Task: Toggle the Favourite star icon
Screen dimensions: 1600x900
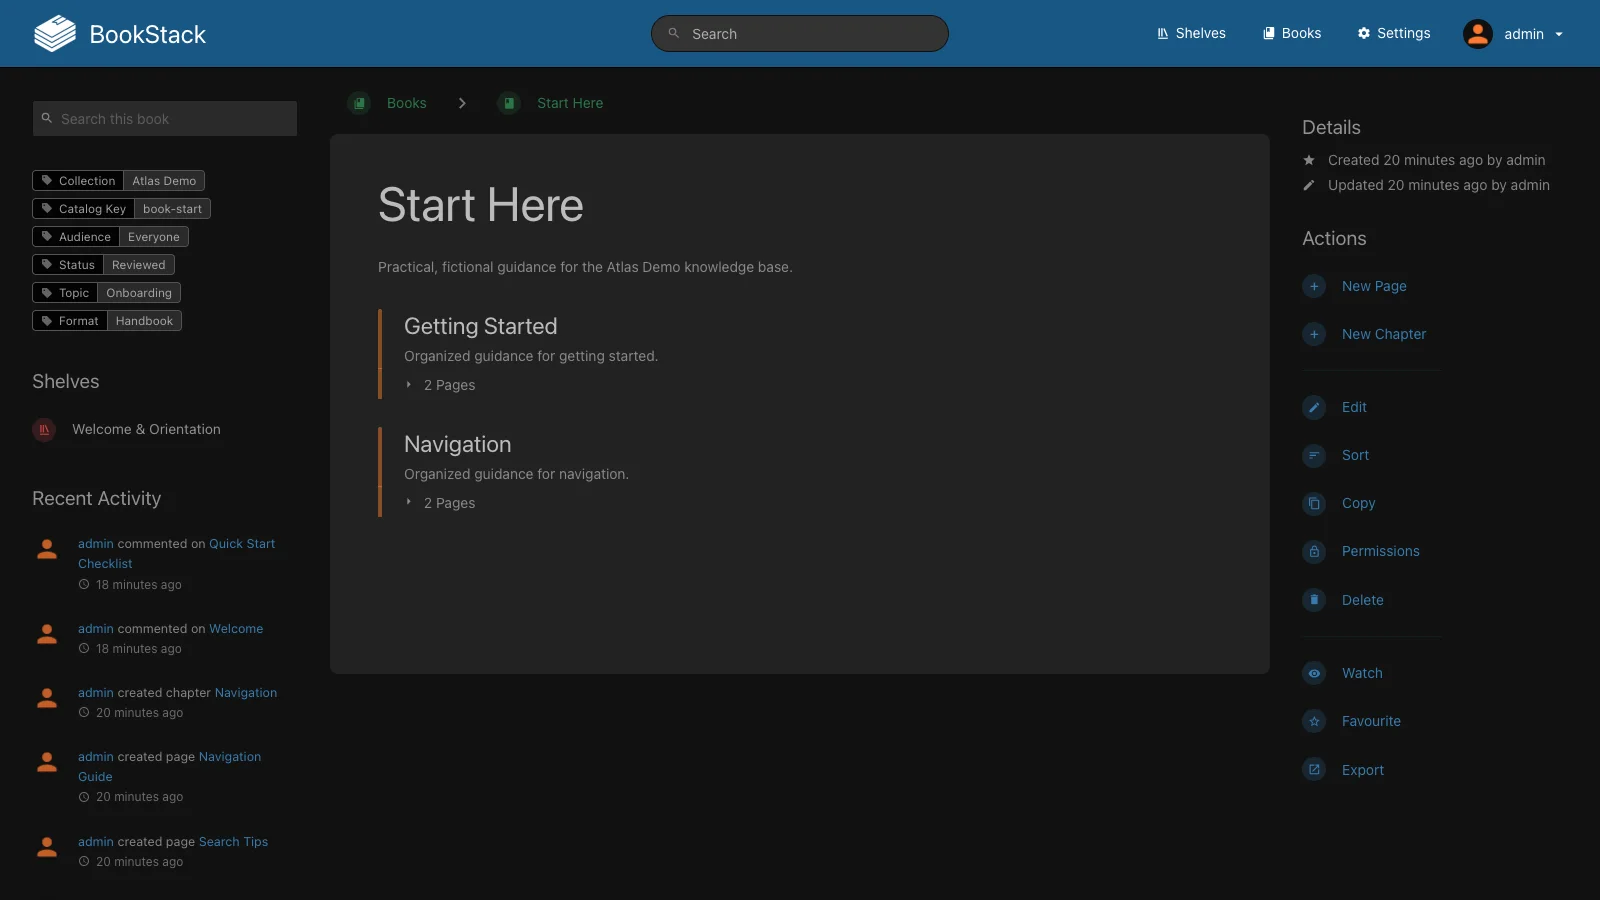Action: click(x=1314, y=721)
